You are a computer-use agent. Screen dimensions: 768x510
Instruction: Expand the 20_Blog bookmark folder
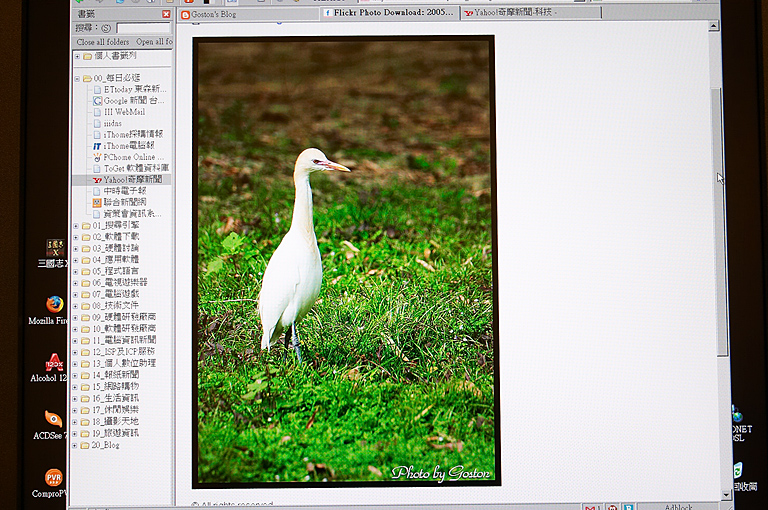tap(77, 445)
